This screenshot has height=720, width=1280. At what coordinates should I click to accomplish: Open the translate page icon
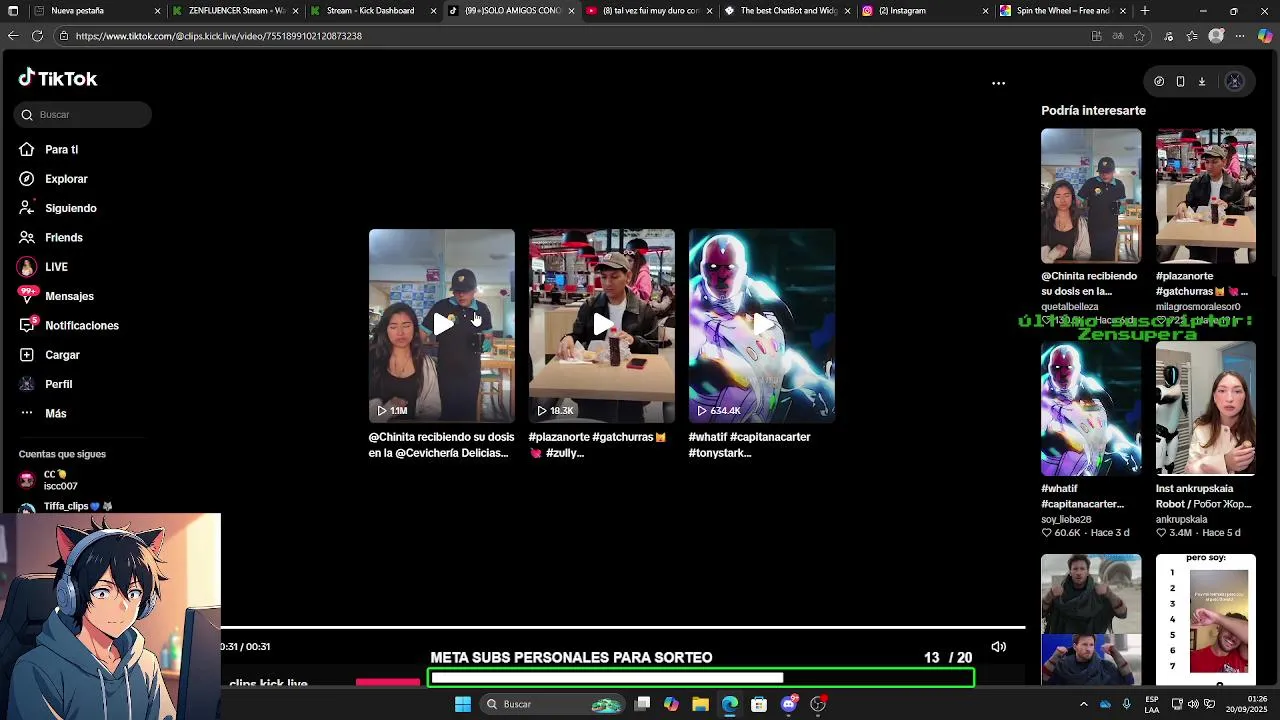tap(1118, 36)
